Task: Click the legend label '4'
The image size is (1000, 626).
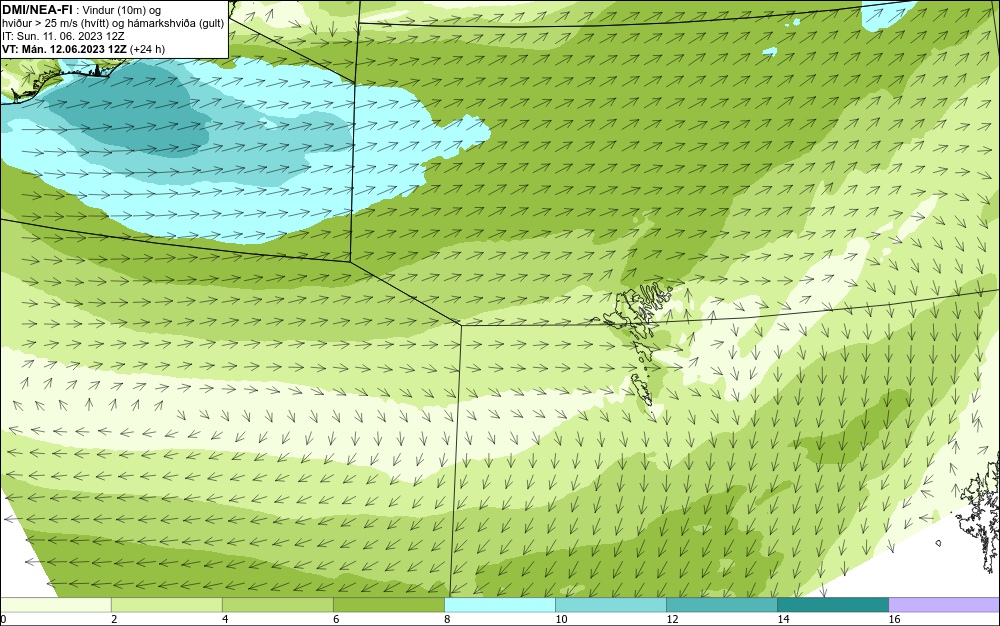Action: point(225,619)
